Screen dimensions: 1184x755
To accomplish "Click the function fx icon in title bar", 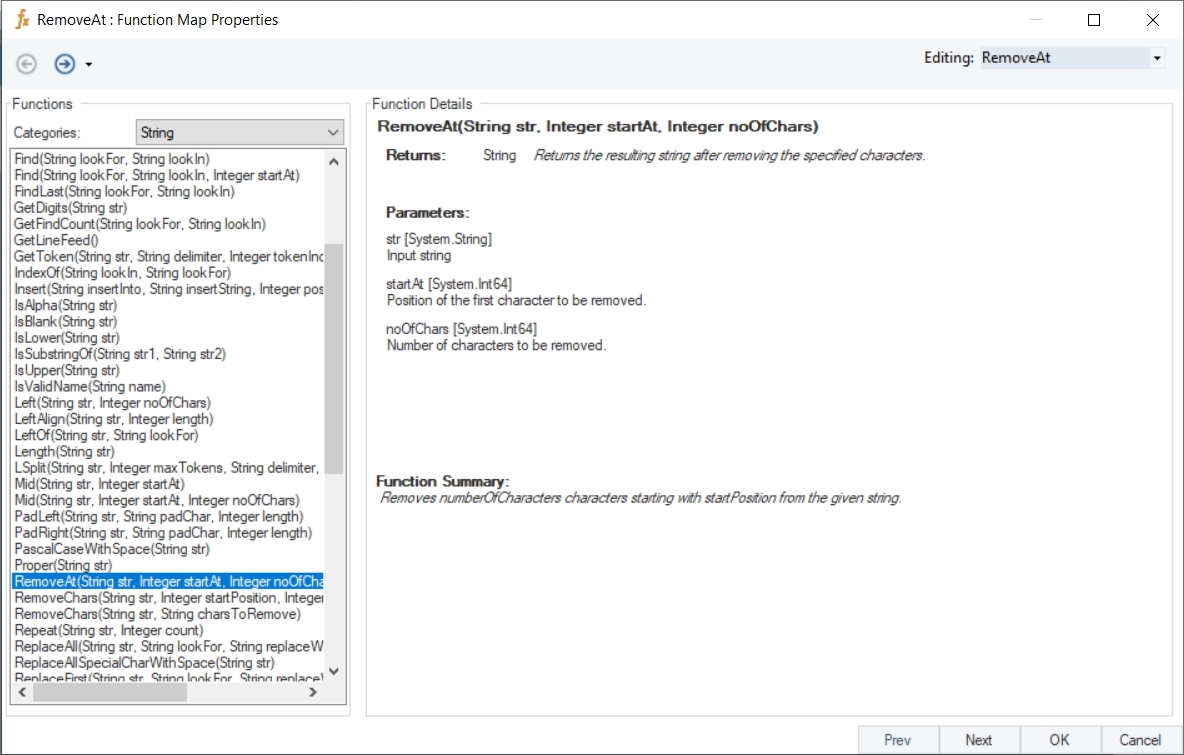I will point(22,19).
